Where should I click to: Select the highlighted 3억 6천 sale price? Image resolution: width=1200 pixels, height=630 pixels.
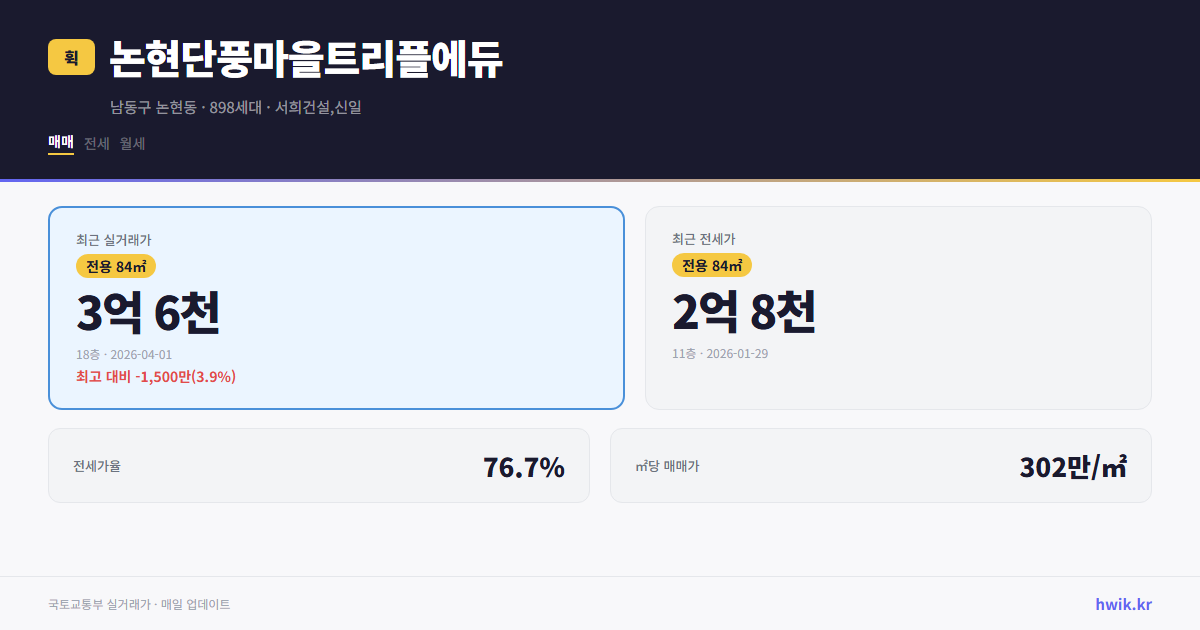[x=147, y=312]
